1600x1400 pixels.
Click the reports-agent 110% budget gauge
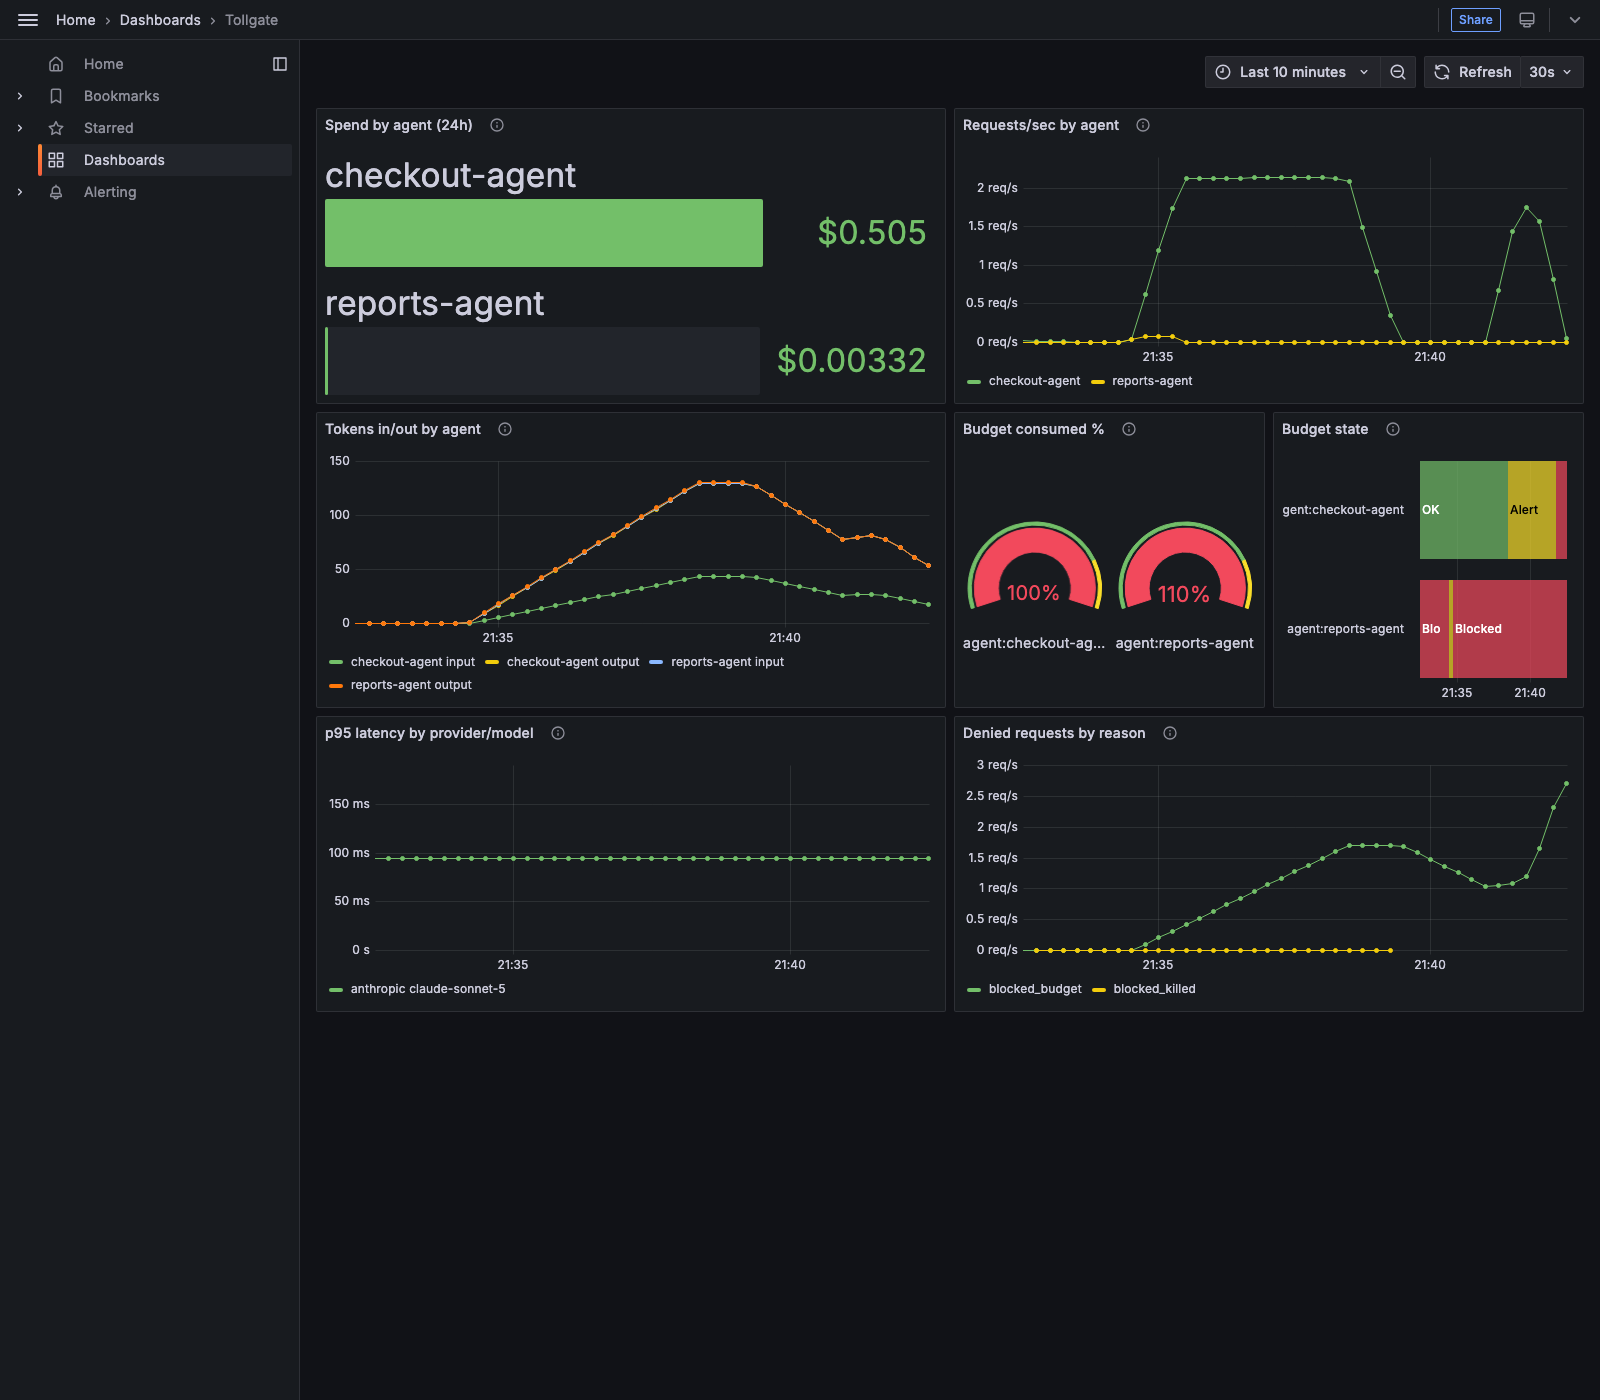point(1185,567)
